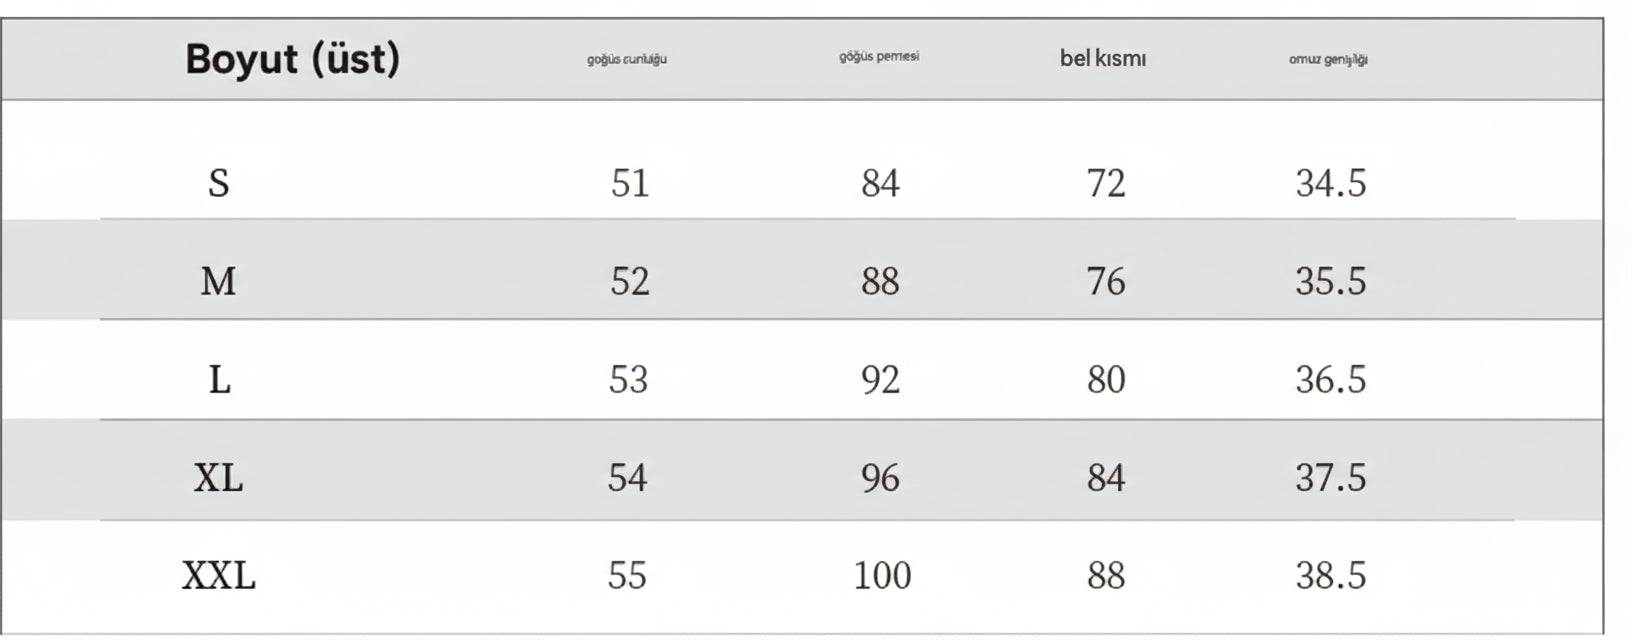Click the 37.5 shoulder width value
The height and width of the screenshot is (640, 1632).
click(x=1330, y=478)
